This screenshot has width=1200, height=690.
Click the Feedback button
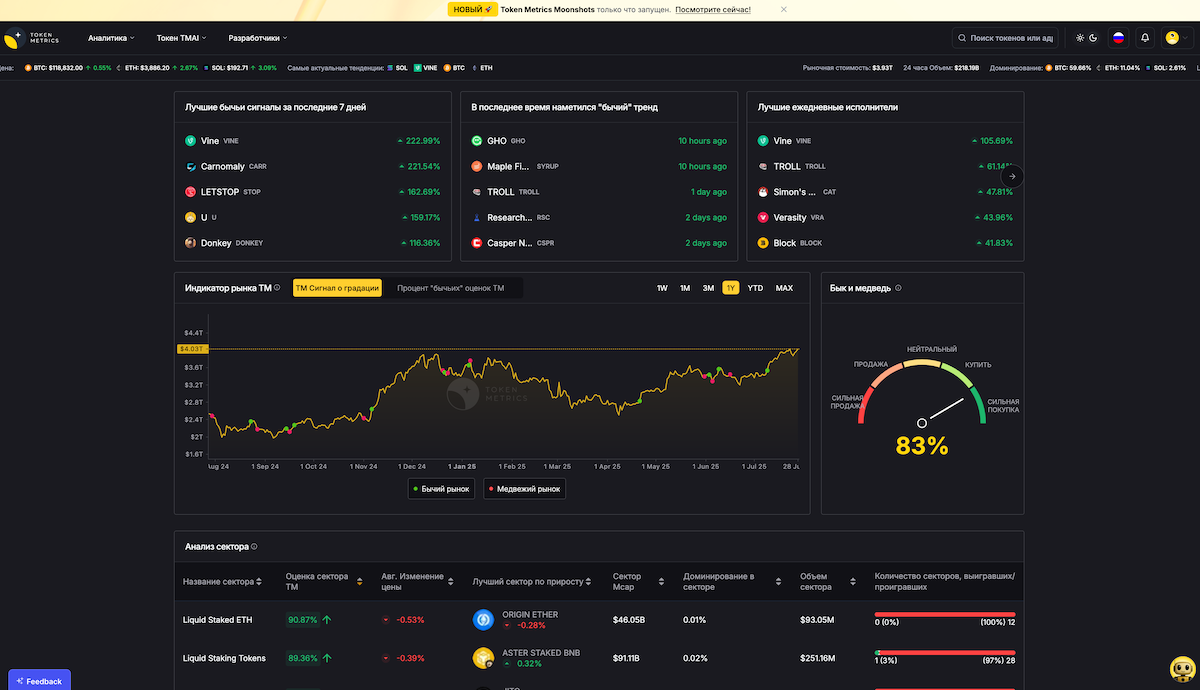[39, 681]
